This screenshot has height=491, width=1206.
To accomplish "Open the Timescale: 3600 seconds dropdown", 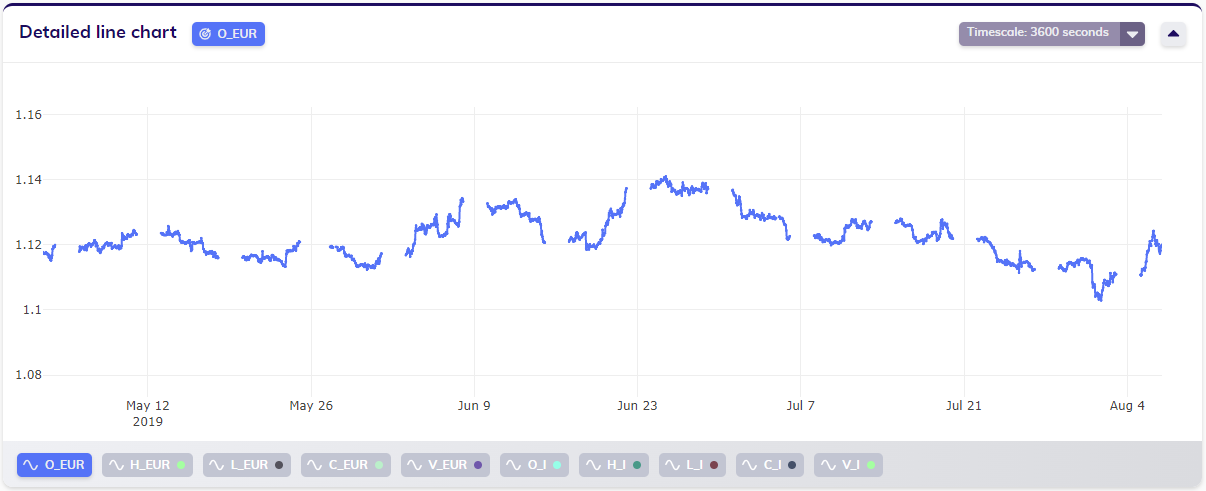I will point(1039,33).
